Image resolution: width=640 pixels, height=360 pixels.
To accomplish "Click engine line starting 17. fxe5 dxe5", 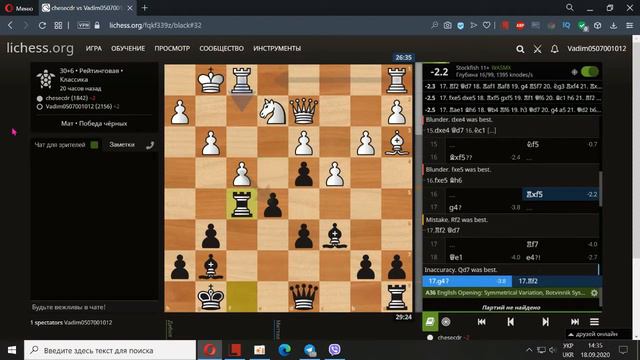I will point(512,98).
